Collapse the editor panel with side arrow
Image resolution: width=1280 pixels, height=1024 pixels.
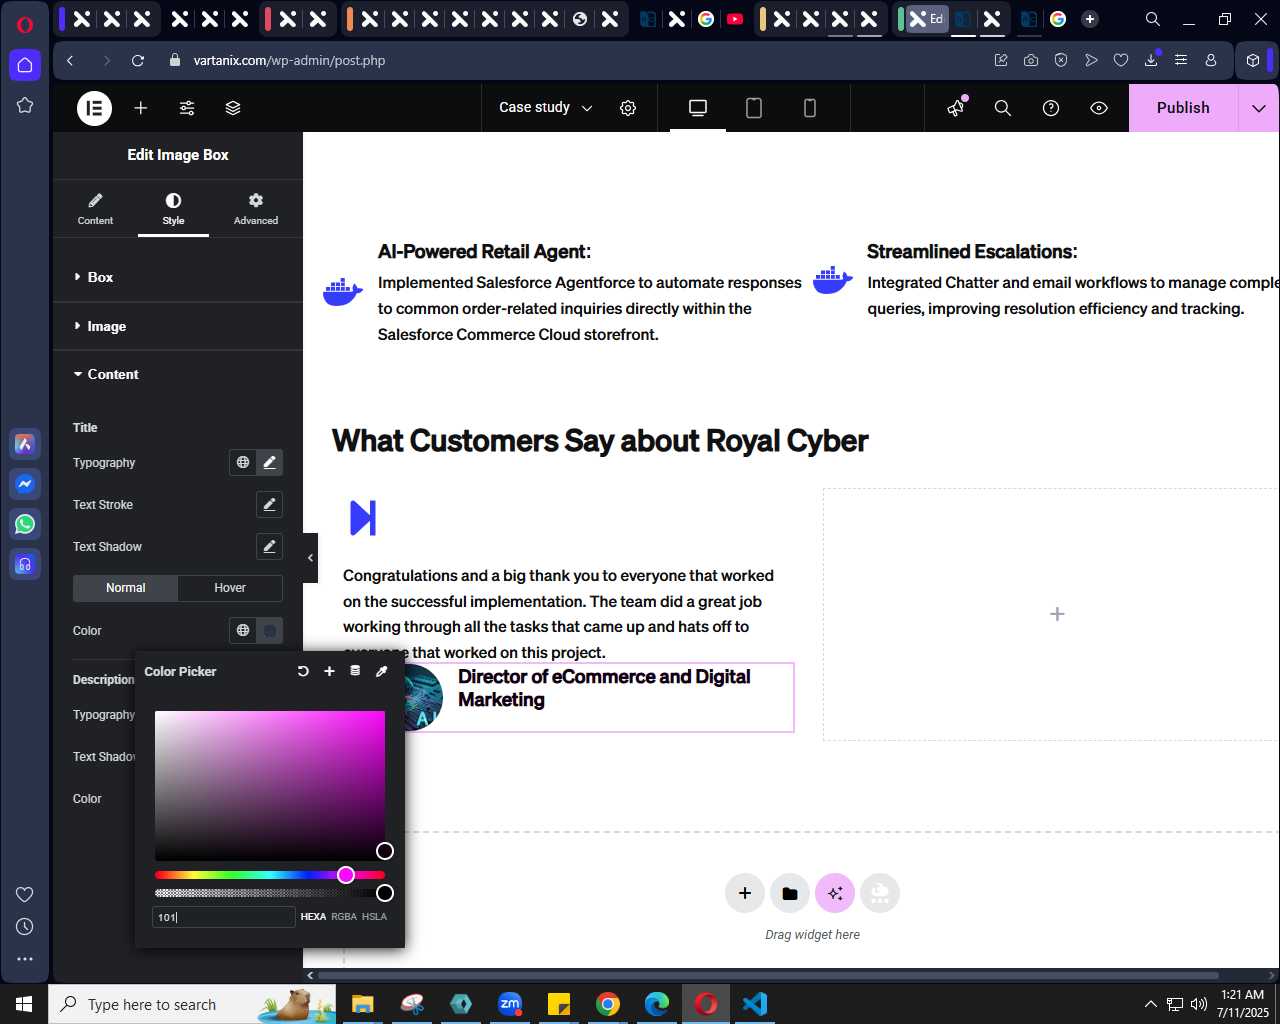click(x=310, y=558)
